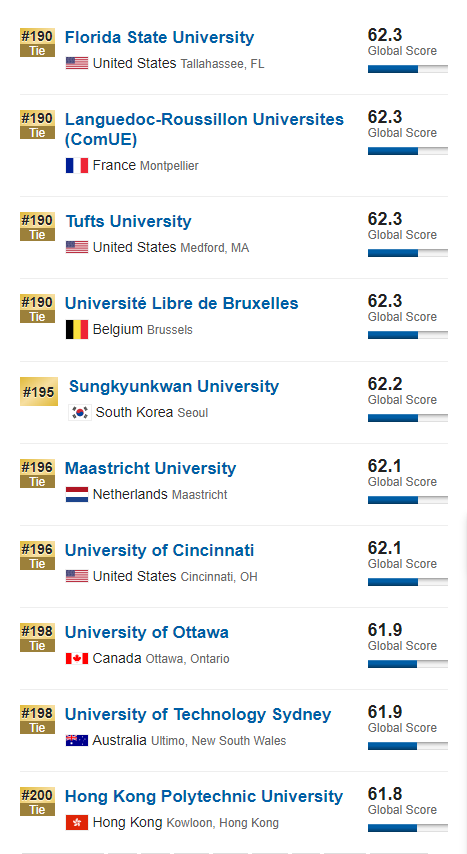
Task: Open Université Libre de Bruxelles link
Action: tap(181, 303)
